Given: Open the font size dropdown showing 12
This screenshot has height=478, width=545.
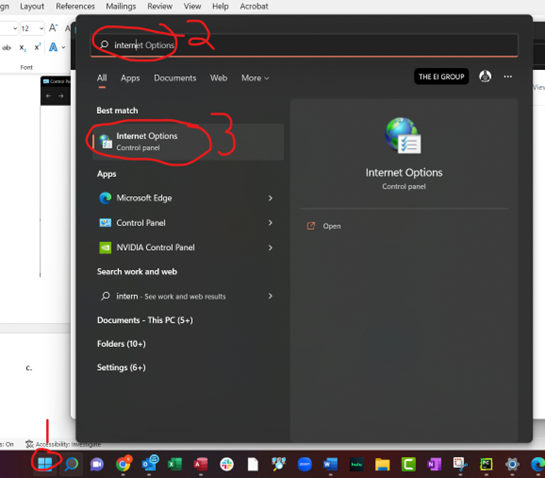Looking at the screenshot, I should point(33,29).
